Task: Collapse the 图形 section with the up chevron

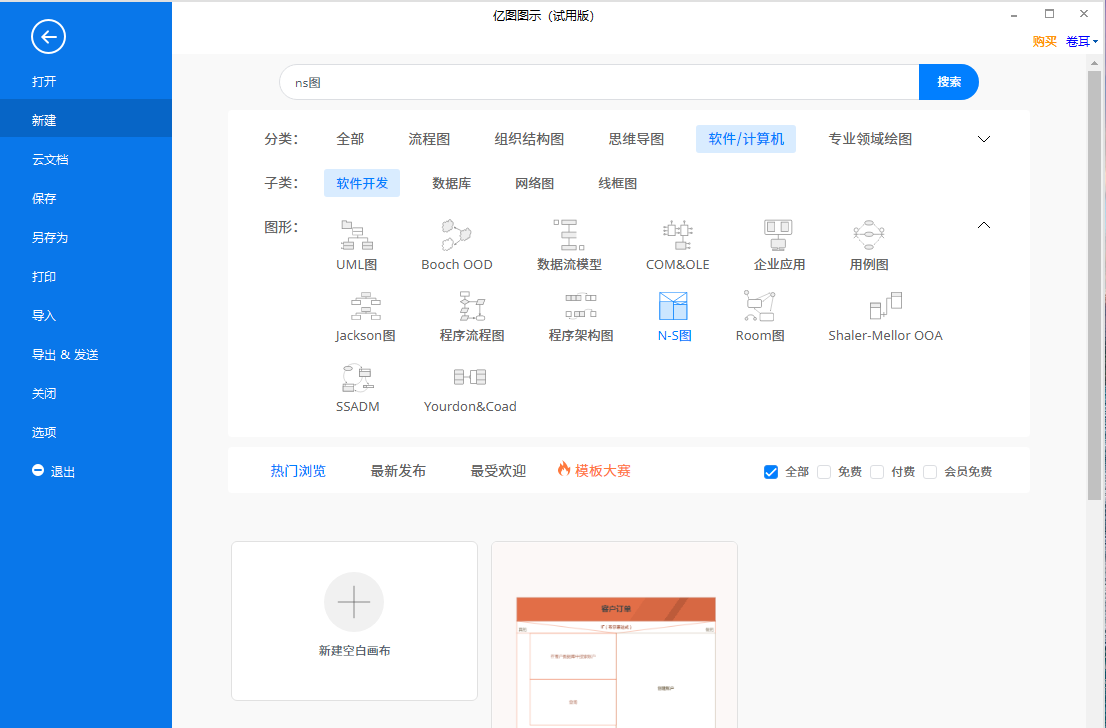Action: pyautogui.click(x=984, y=225)
